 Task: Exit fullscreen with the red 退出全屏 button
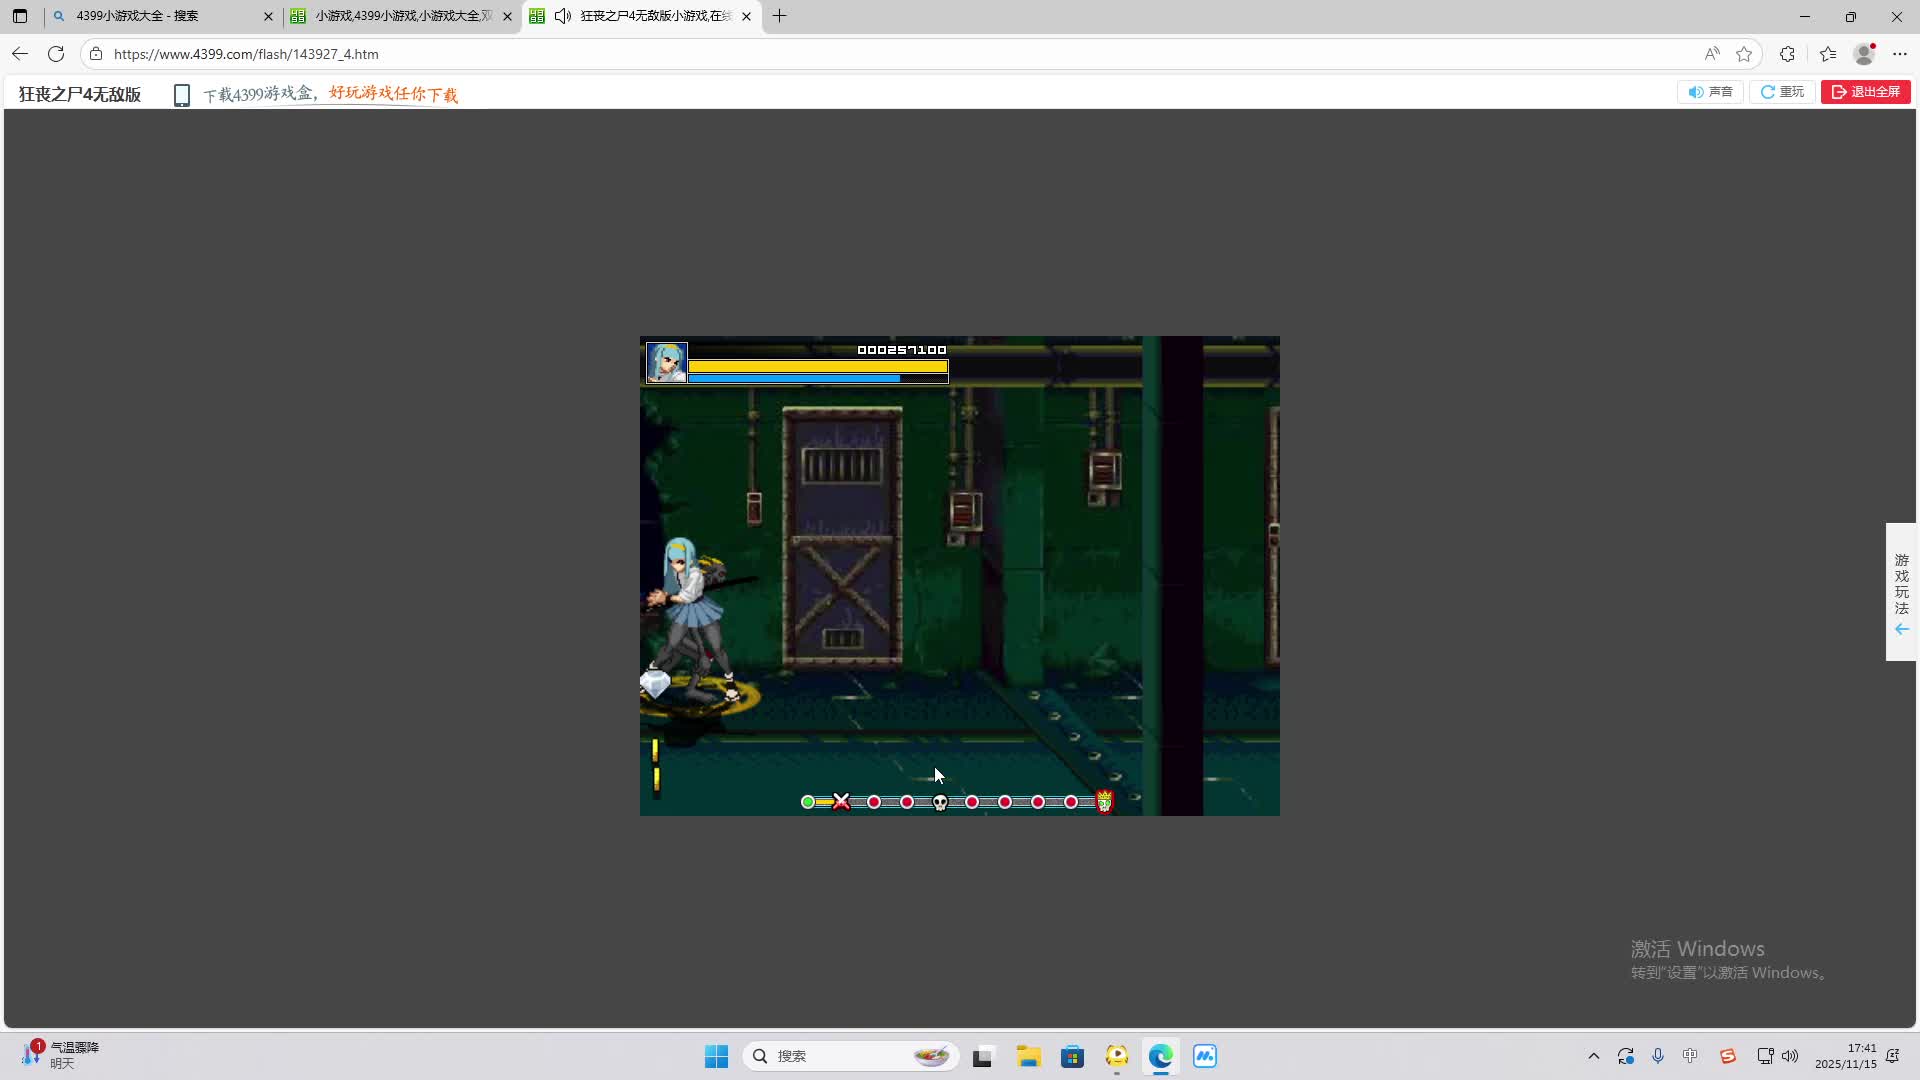point(1865,92)
